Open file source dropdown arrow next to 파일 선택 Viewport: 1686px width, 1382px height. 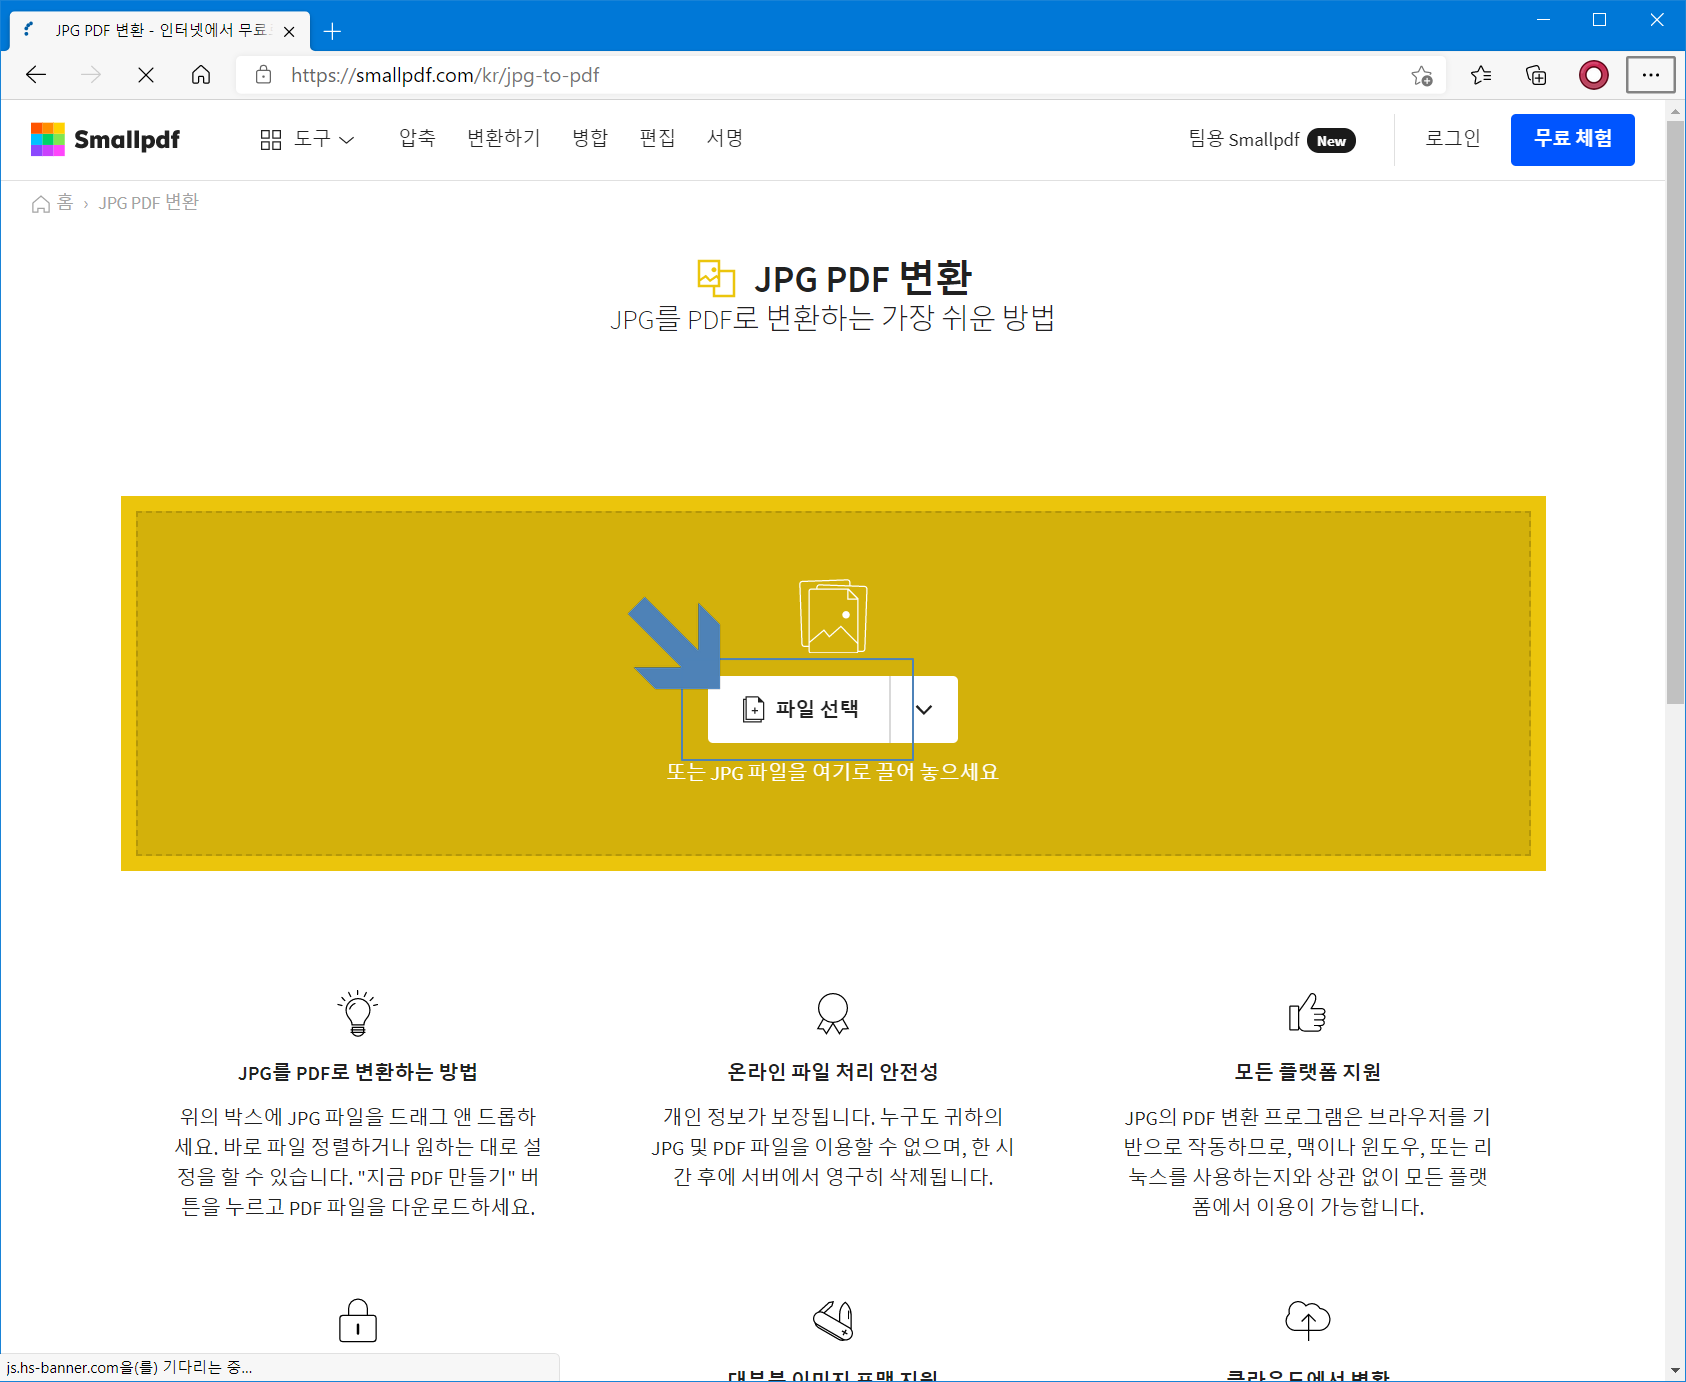(924, 709)
